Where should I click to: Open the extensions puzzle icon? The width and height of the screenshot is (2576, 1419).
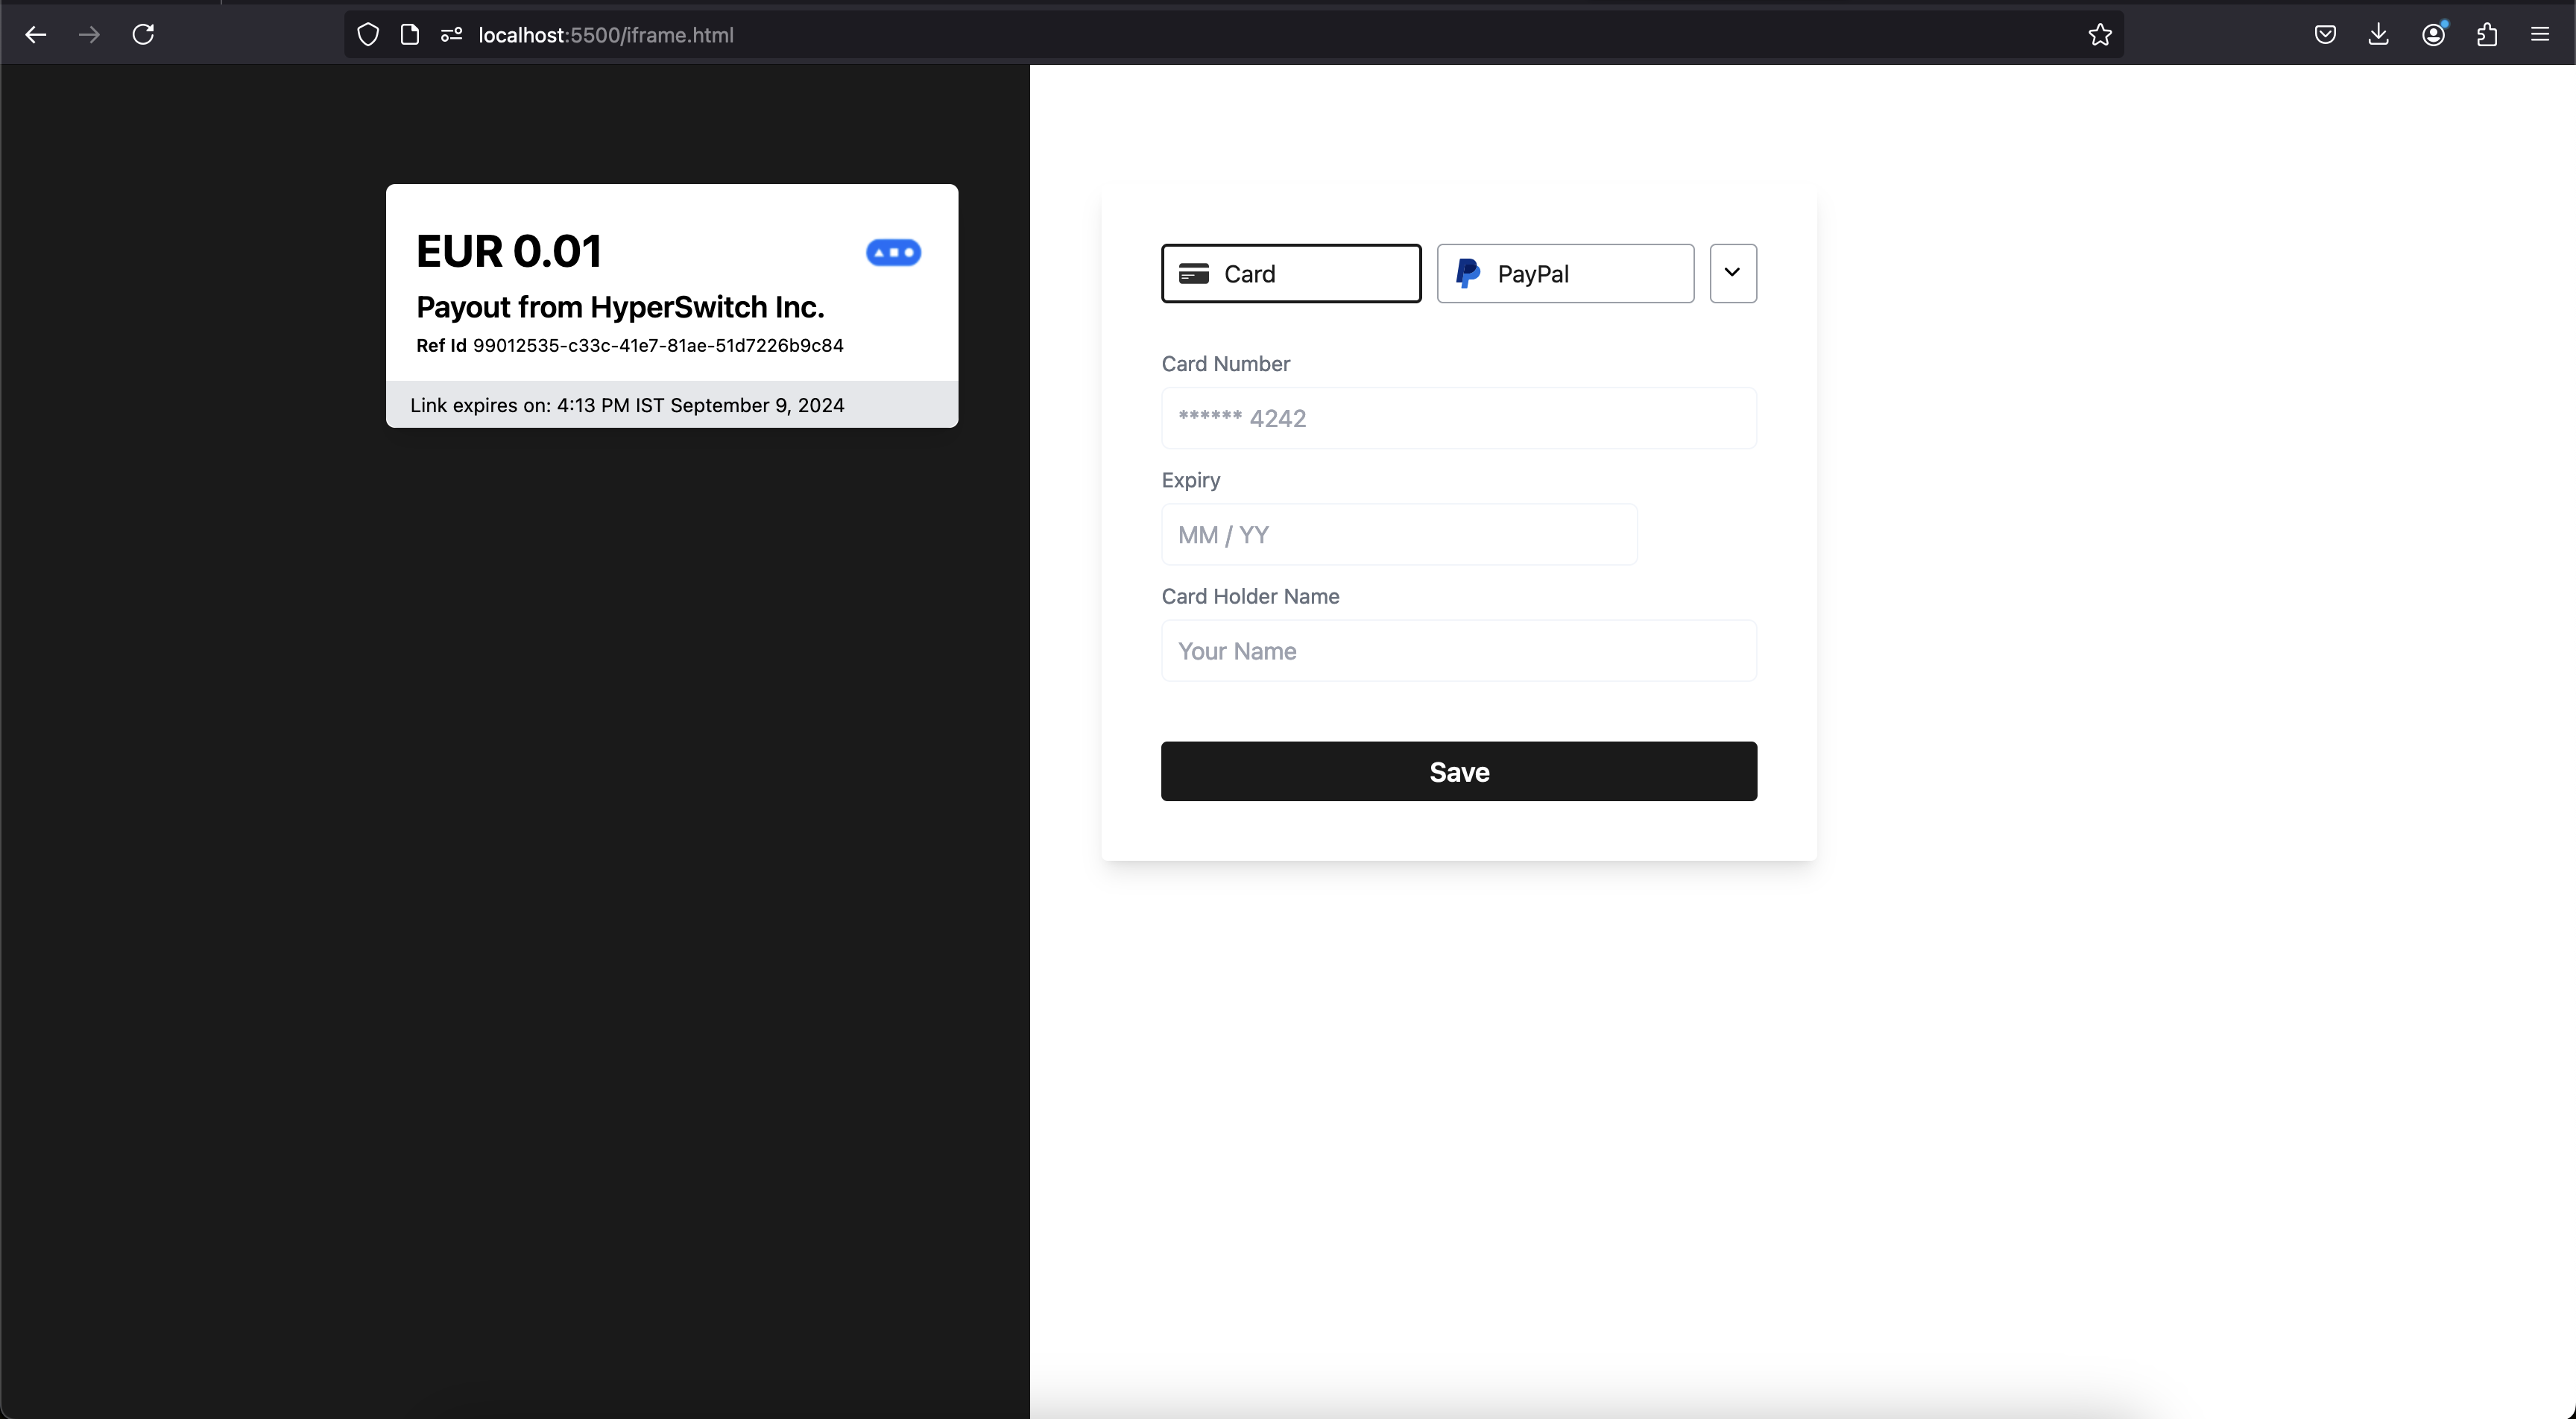pos(2487,35)
